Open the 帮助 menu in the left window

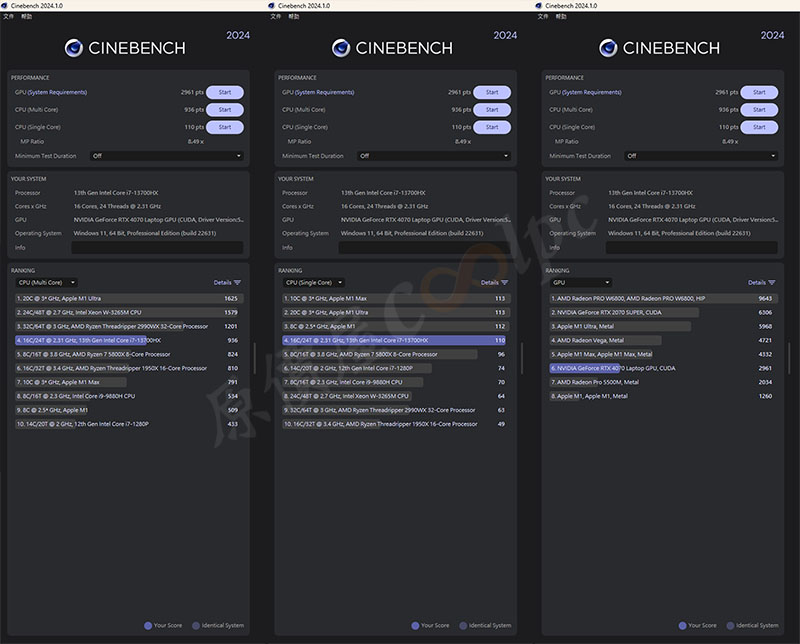(27, 16)
